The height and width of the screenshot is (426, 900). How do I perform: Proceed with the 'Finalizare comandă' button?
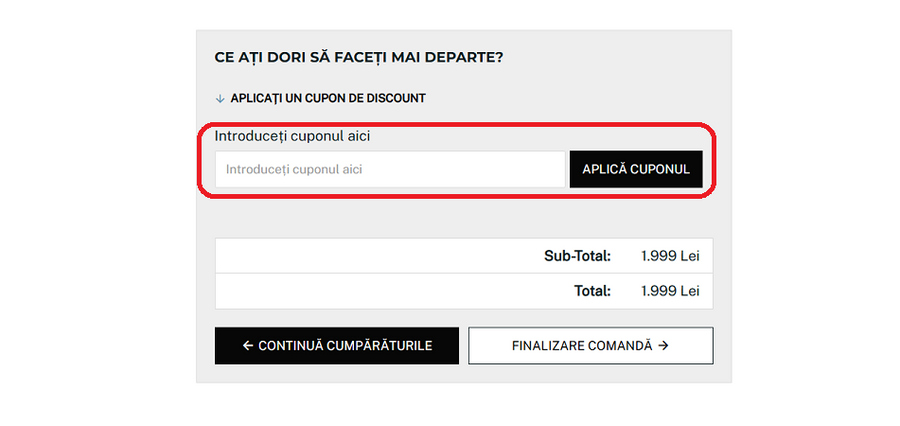pyautogui.click(x=590, y=346)
